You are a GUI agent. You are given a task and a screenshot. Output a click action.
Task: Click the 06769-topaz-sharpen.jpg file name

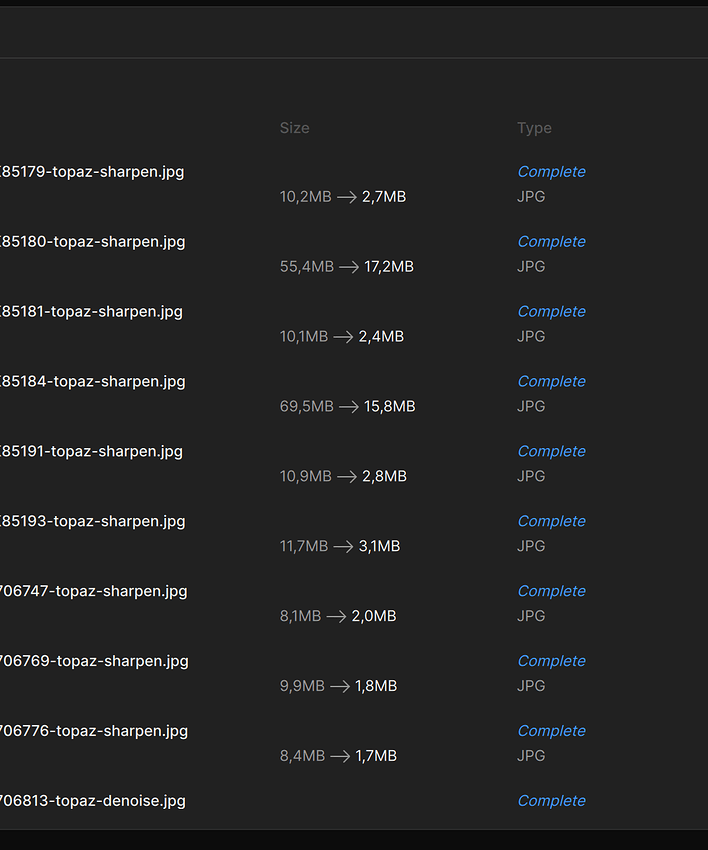pos(94,662)
